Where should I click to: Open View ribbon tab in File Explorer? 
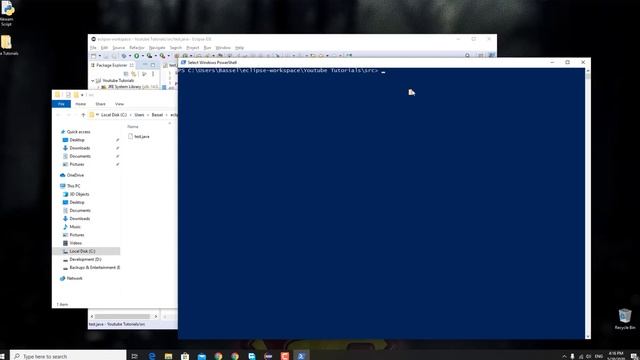[119, 104]
